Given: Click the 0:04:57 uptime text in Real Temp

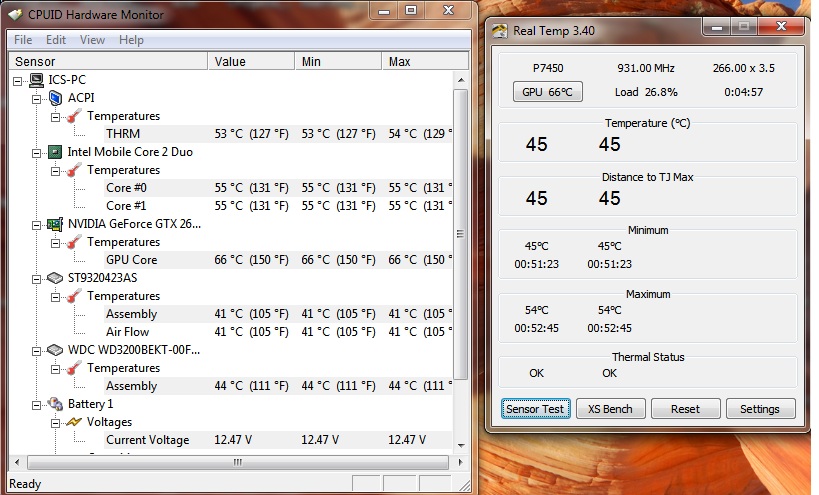Looking at the screenshot, I should click(x=743, y=92).
